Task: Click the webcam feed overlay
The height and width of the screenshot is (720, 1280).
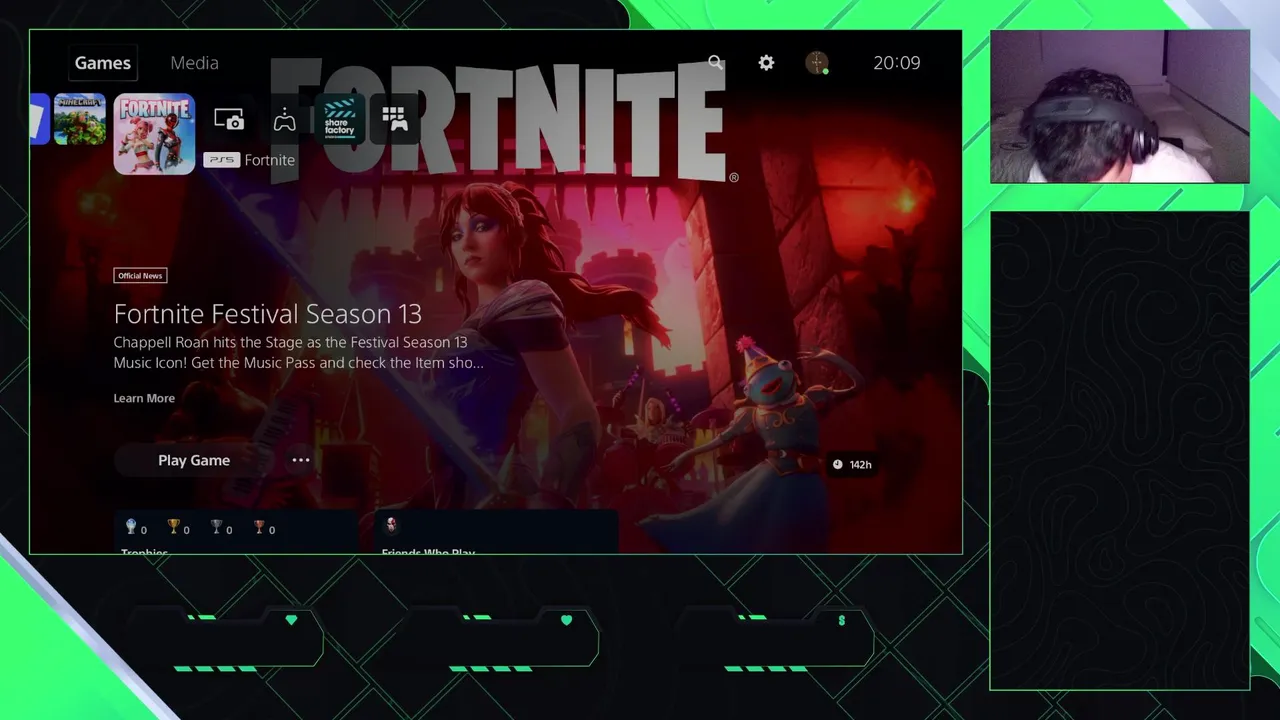Action: tap(1120, 107)
